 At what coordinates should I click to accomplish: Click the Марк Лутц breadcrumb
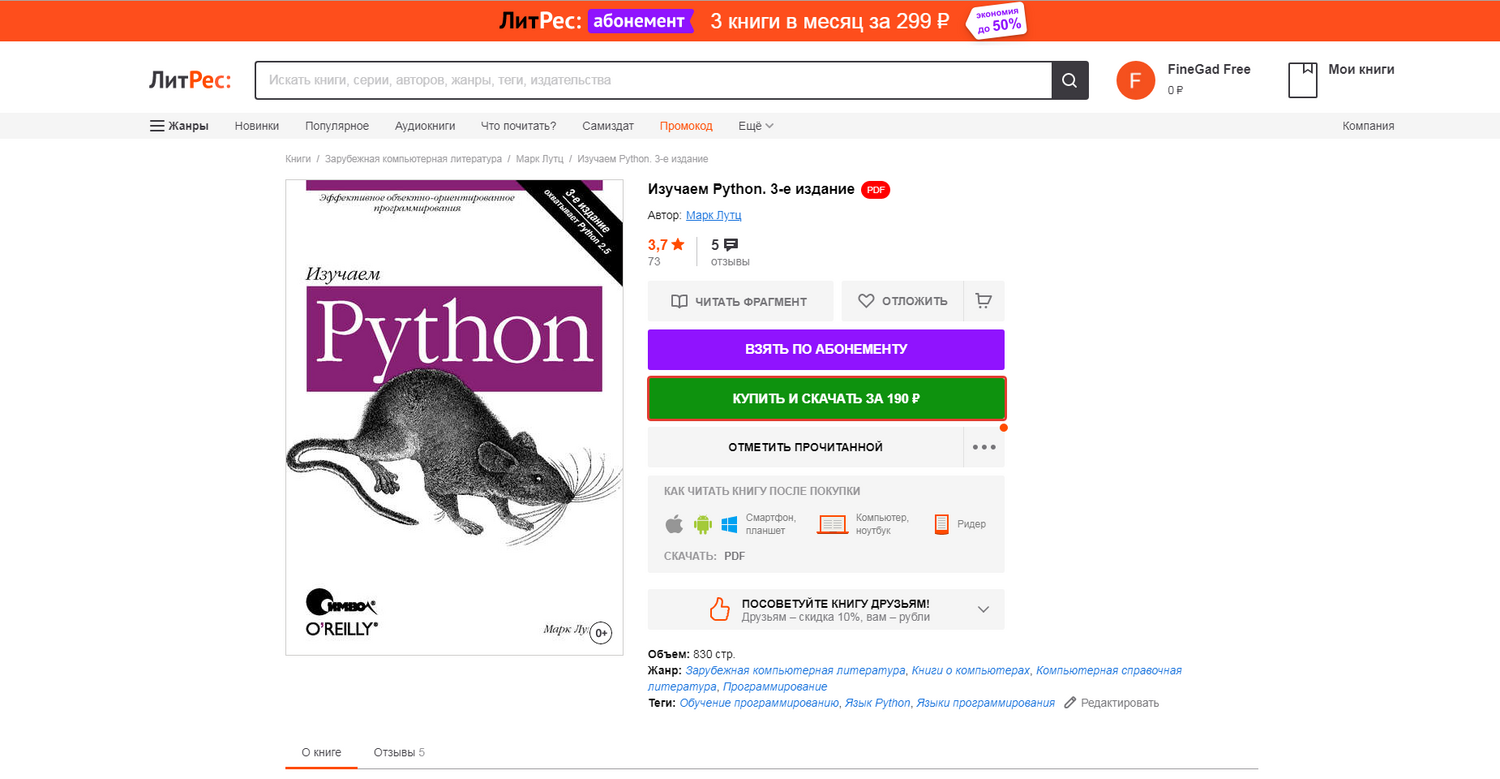click(540, 159)
